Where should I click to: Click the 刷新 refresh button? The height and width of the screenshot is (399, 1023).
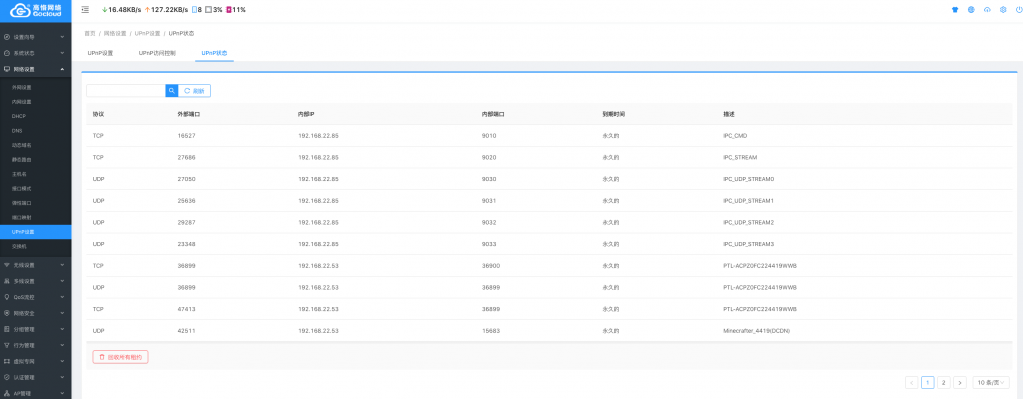194,91
